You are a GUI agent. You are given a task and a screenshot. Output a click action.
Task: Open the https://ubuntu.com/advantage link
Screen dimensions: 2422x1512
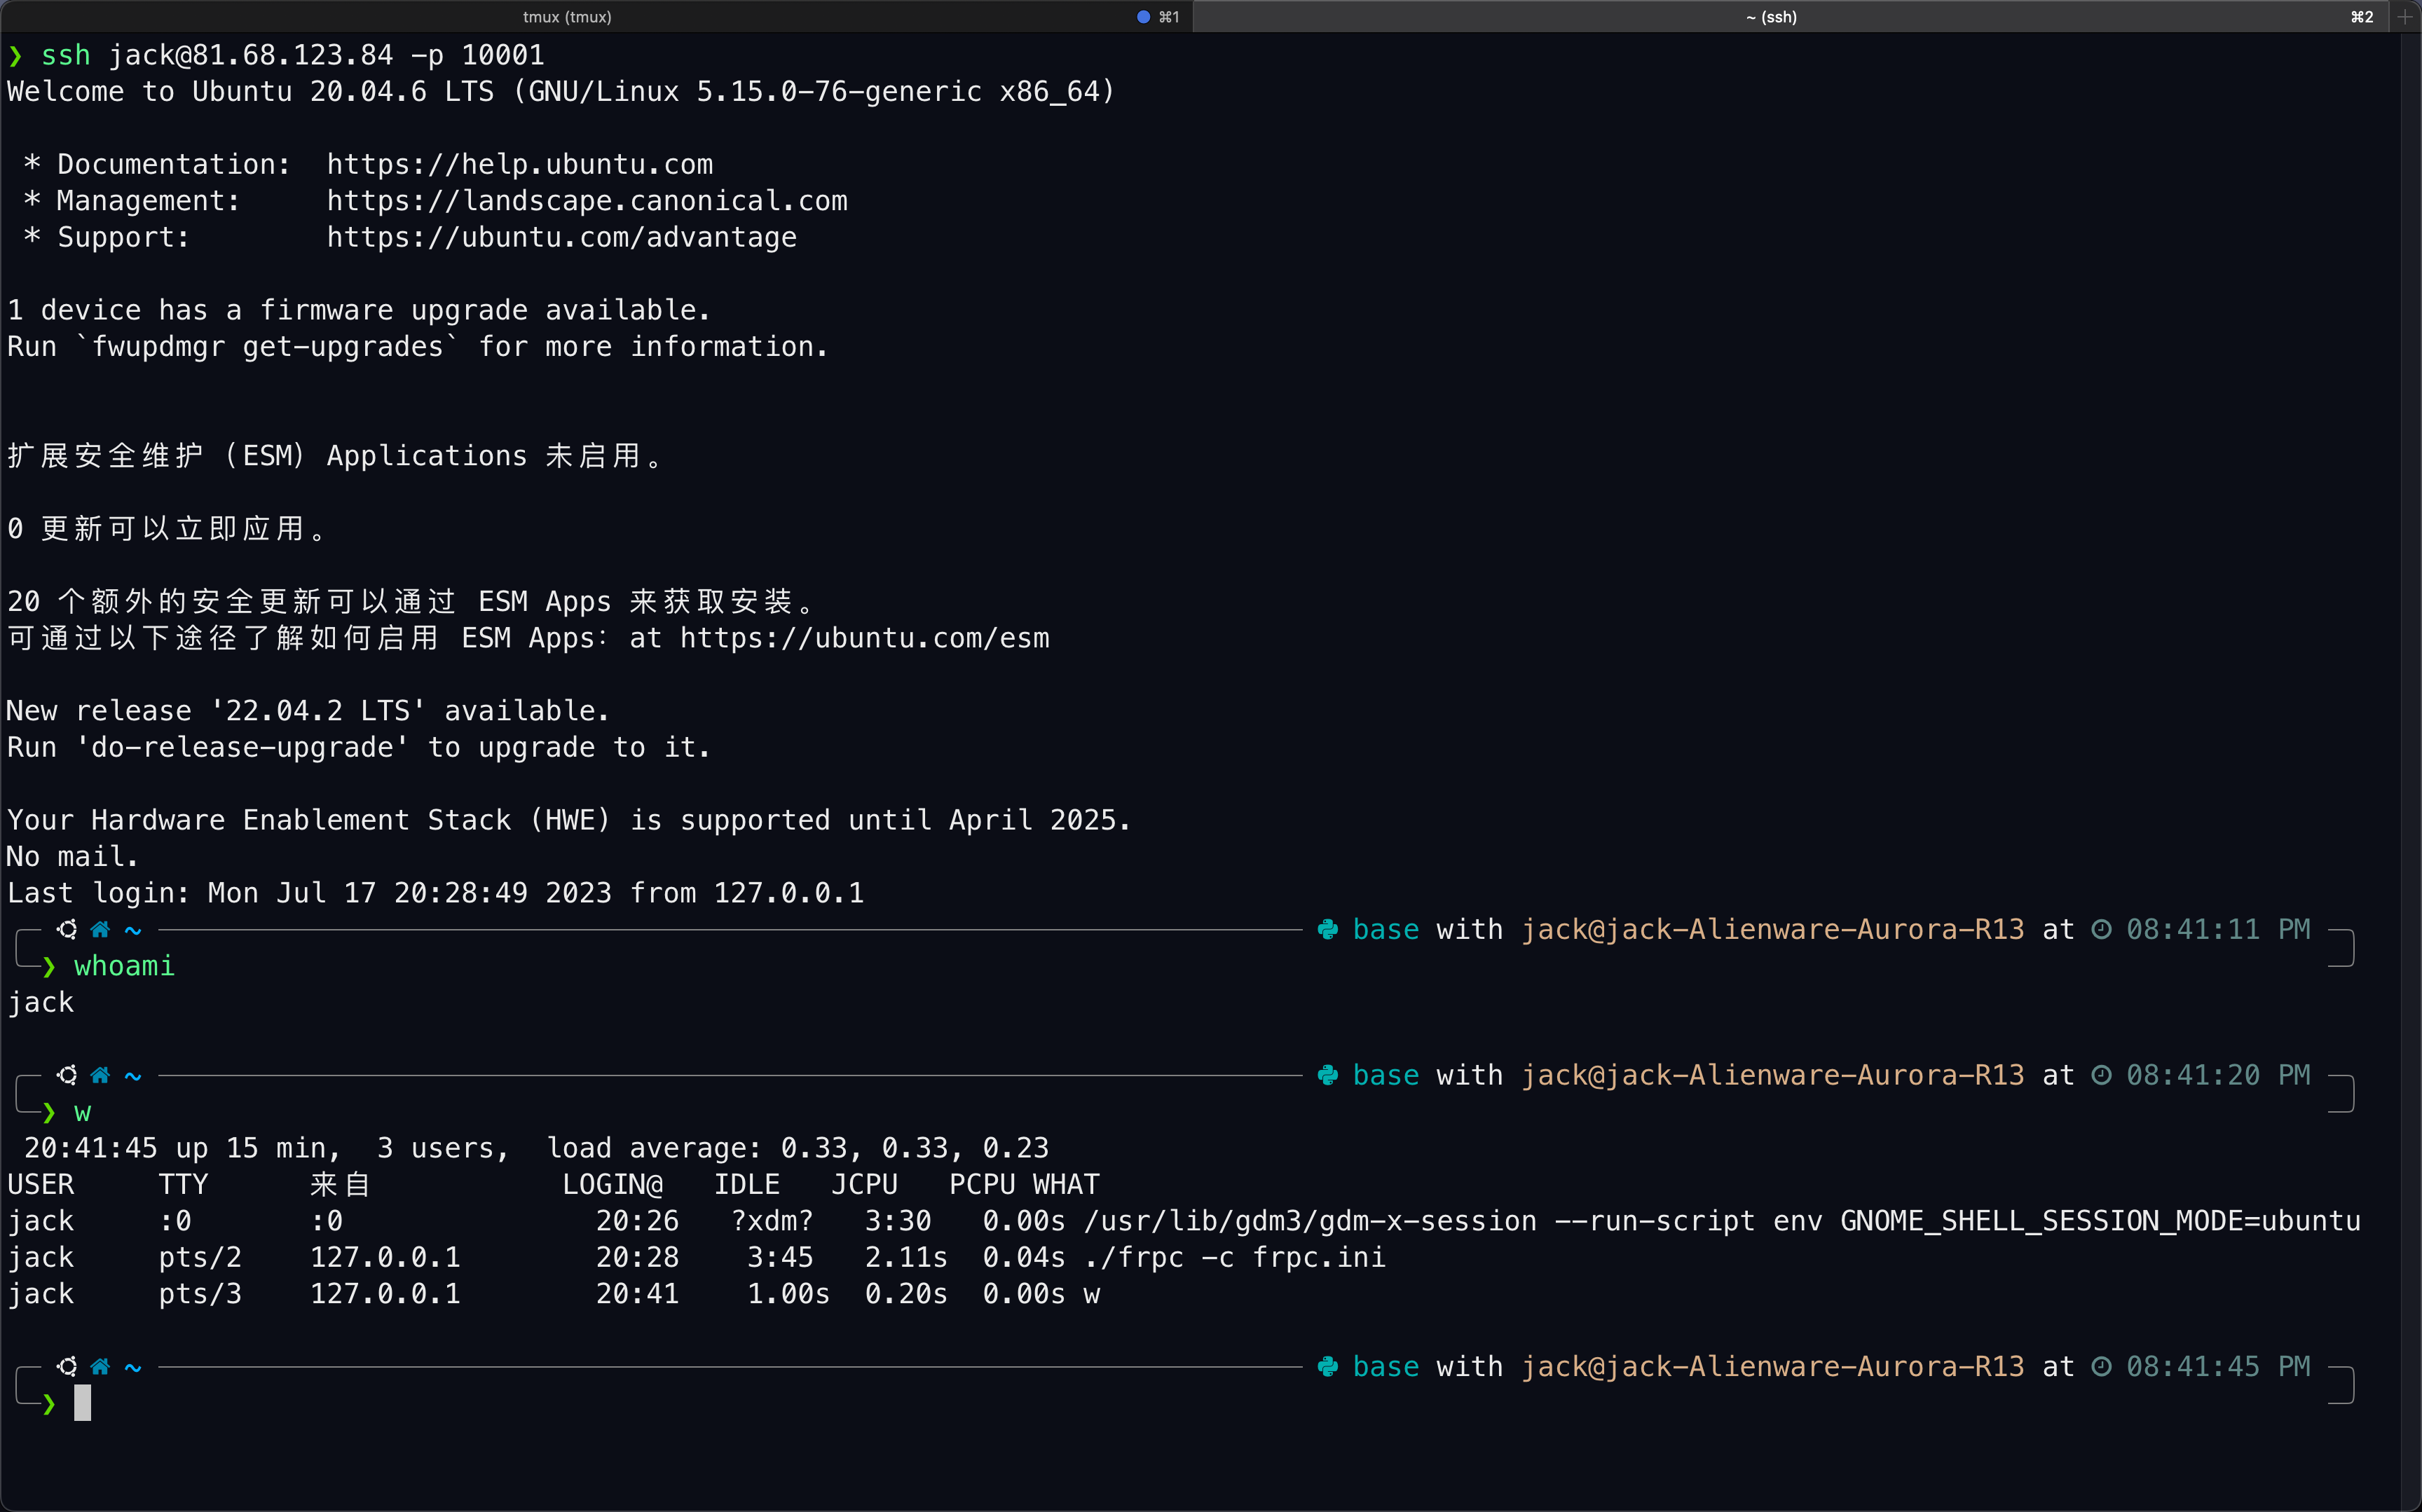pyautogui.click(x=562, y=237)
